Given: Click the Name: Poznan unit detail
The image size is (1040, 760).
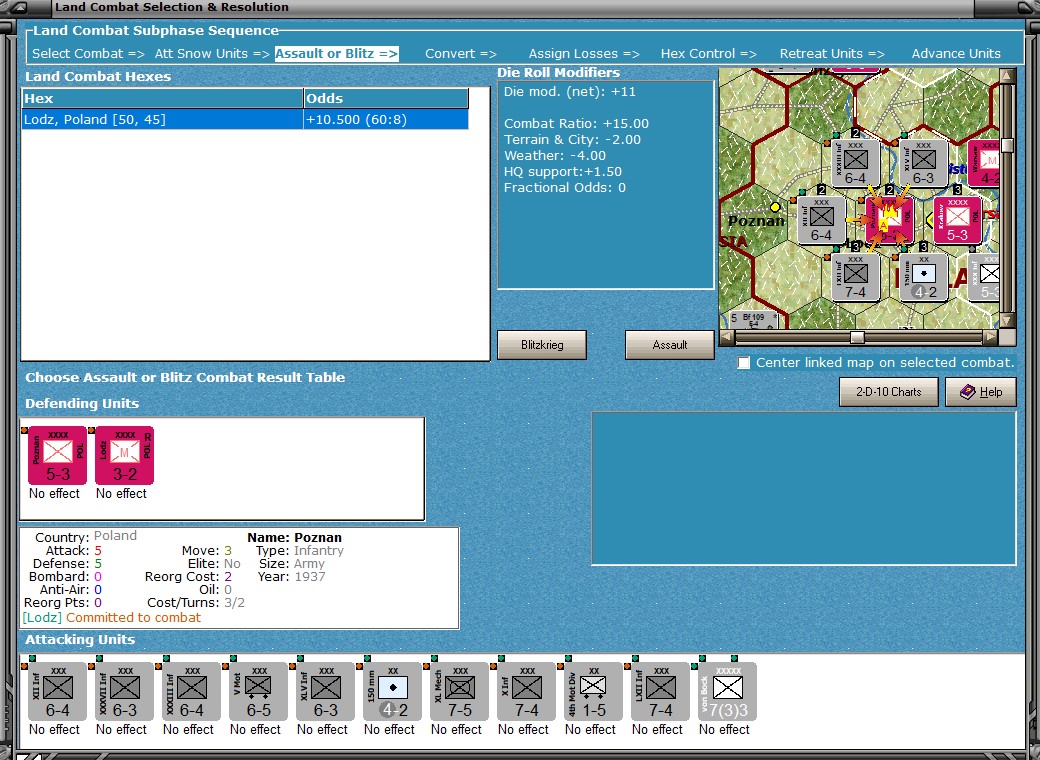Looking at the screenshot, I should tap(294, 537).
